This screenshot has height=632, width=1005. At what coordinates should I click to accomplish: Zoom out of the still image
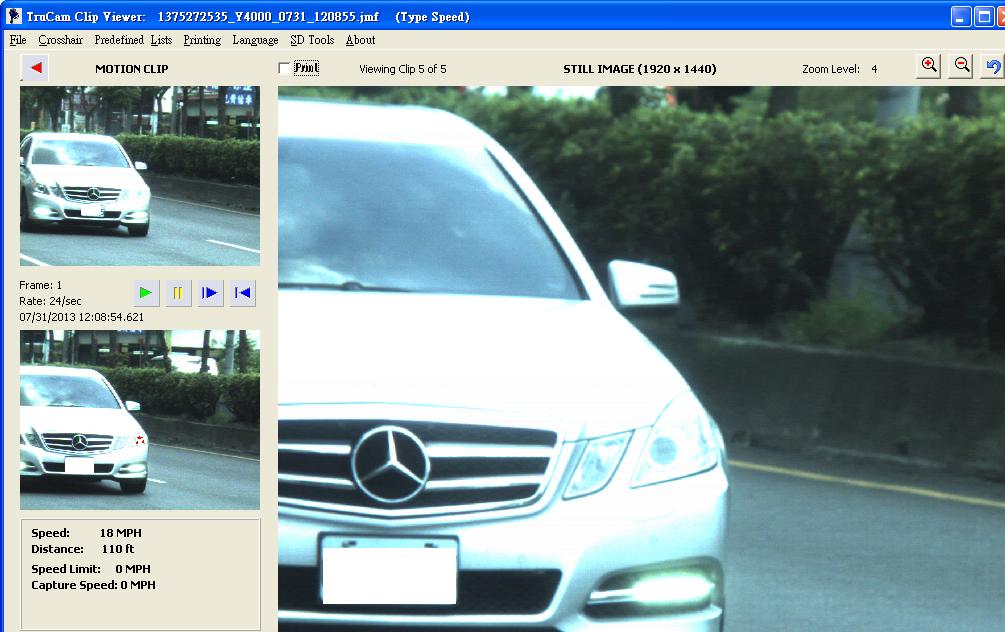click(961, 66)
